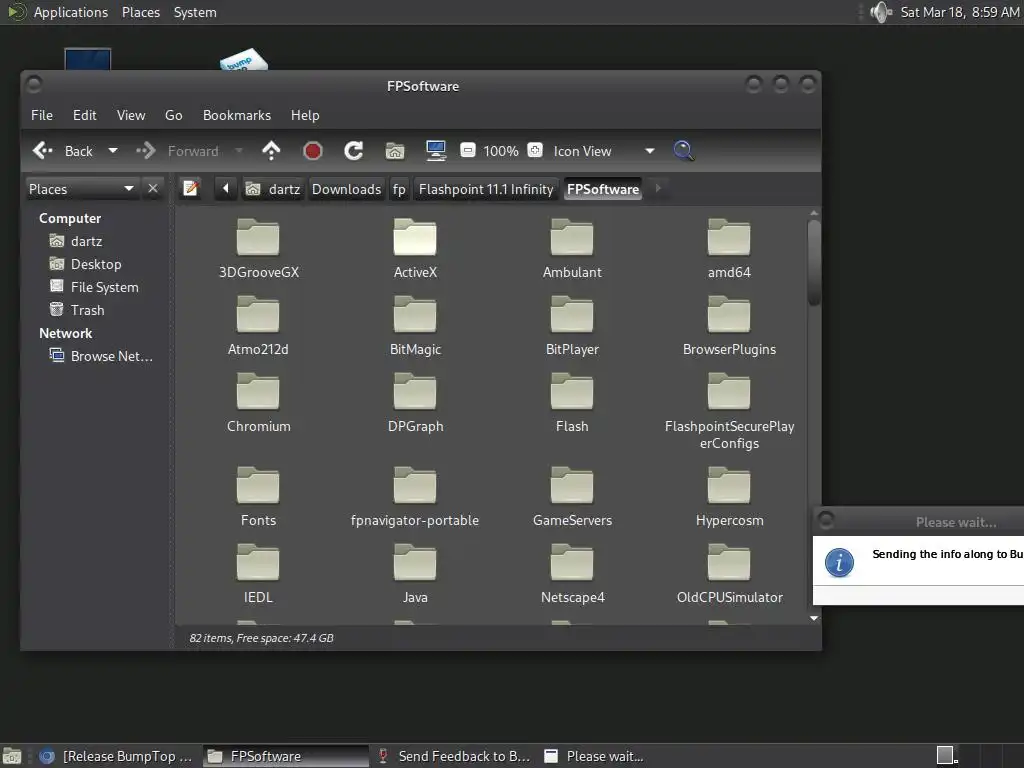Open the File menu
The image size is (1024, 768).
(x=42, y=115)
